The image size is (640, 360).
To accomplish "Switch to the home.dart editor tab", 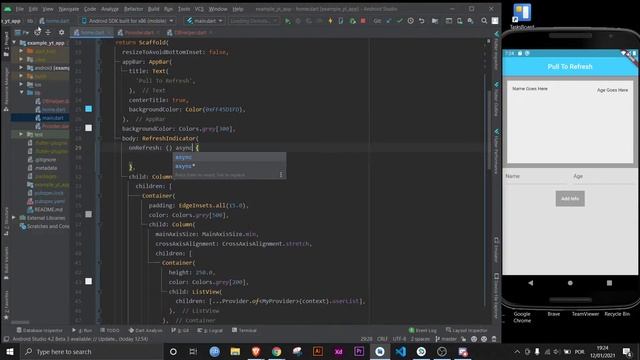I will tap(92, 33).
